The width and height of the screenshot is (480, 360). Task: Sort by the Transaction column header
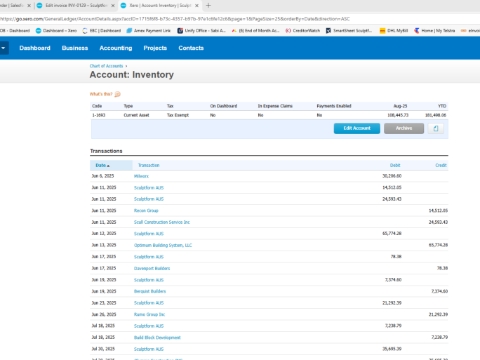click(149, 165)
